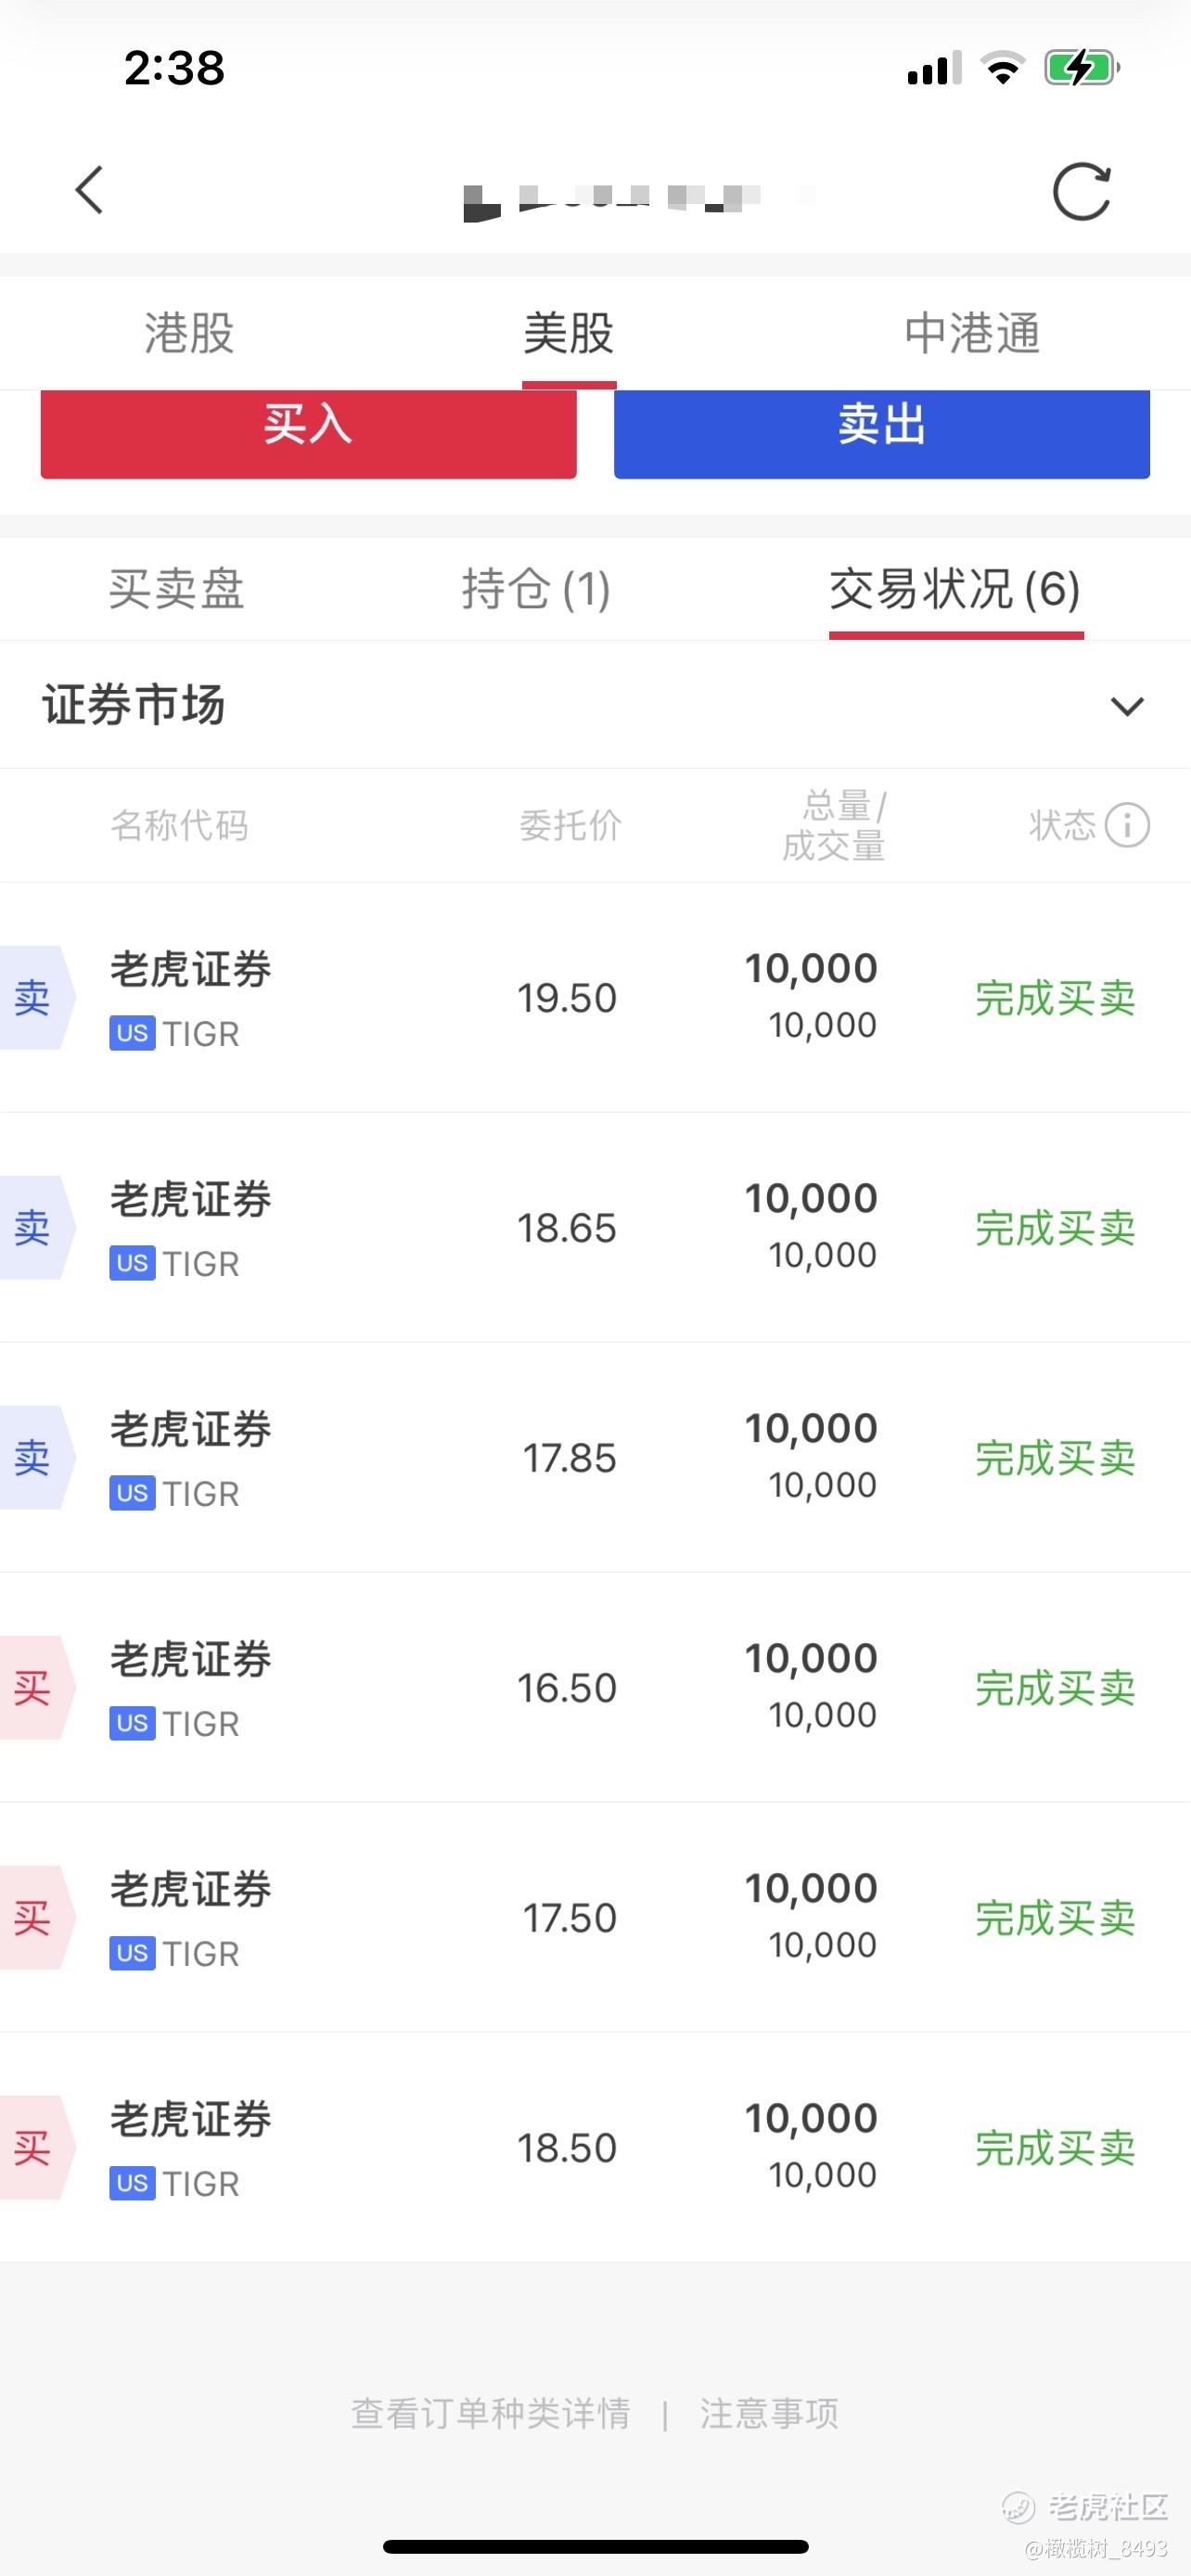Expand the 证券市场 dropdown chevron
1191x2576 pixels.
pos(1127,706)
